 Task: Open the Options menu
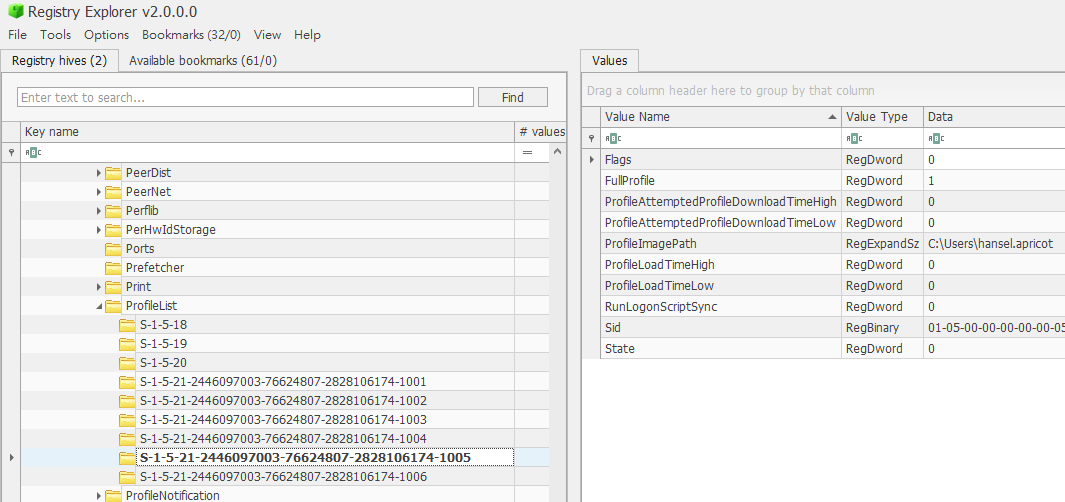click(x=107, y=35)
